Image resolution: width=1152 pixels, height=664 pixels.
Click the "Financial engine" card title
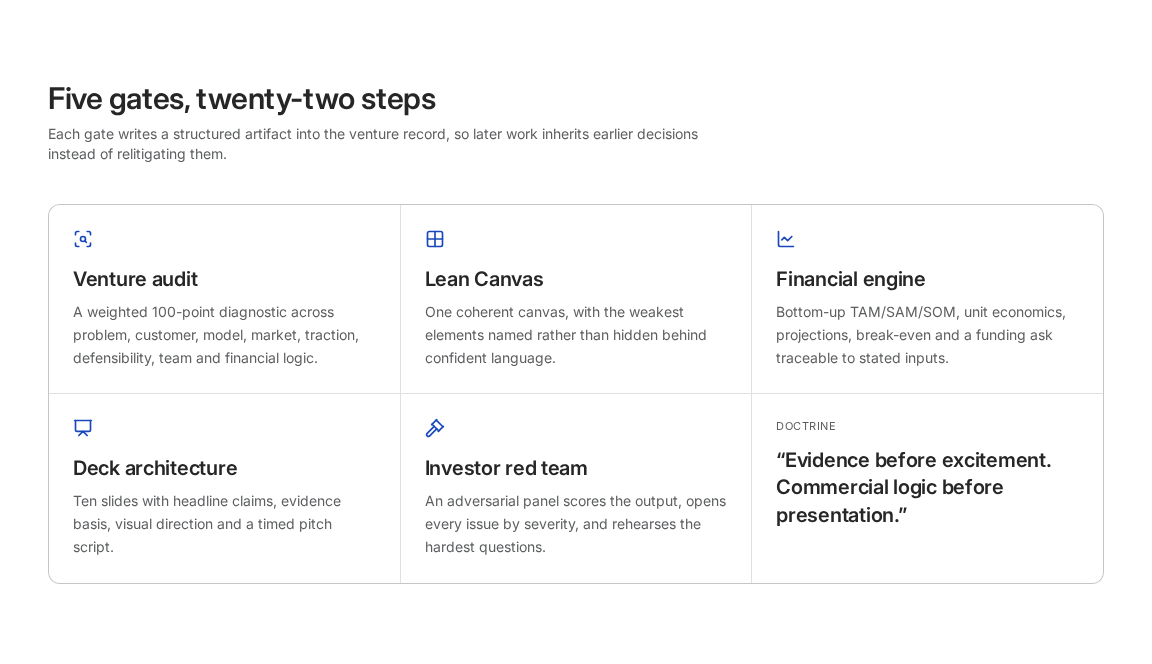[x=850, y=279]
